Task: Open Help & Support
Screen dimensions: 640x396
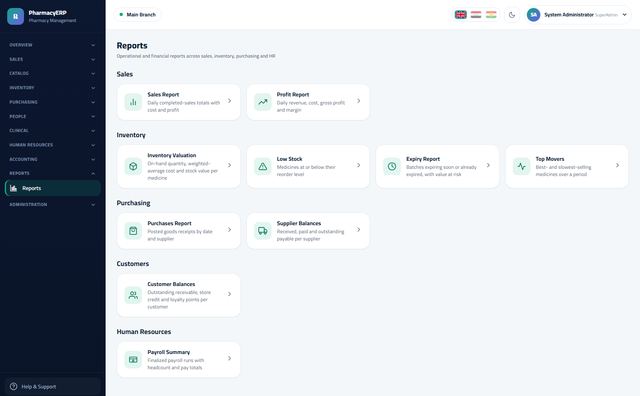Action: coord(53,386)
